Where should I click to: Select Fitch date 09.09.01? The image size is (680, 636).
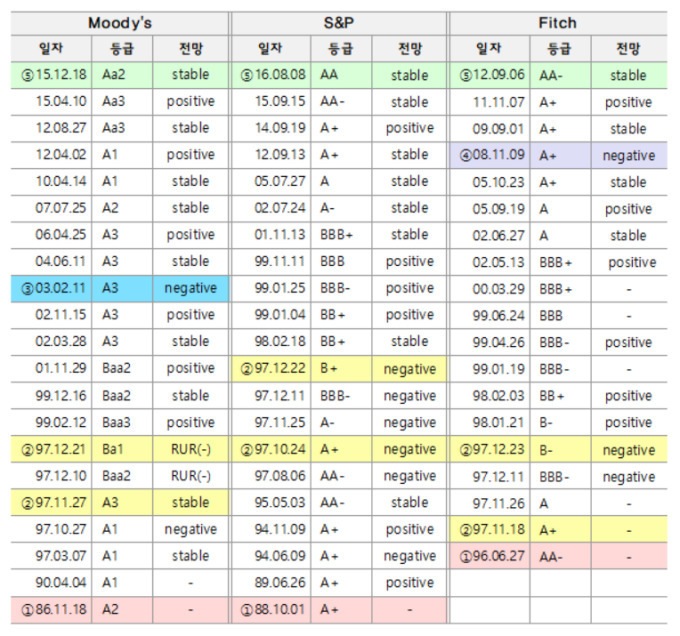tap(499, 129)
